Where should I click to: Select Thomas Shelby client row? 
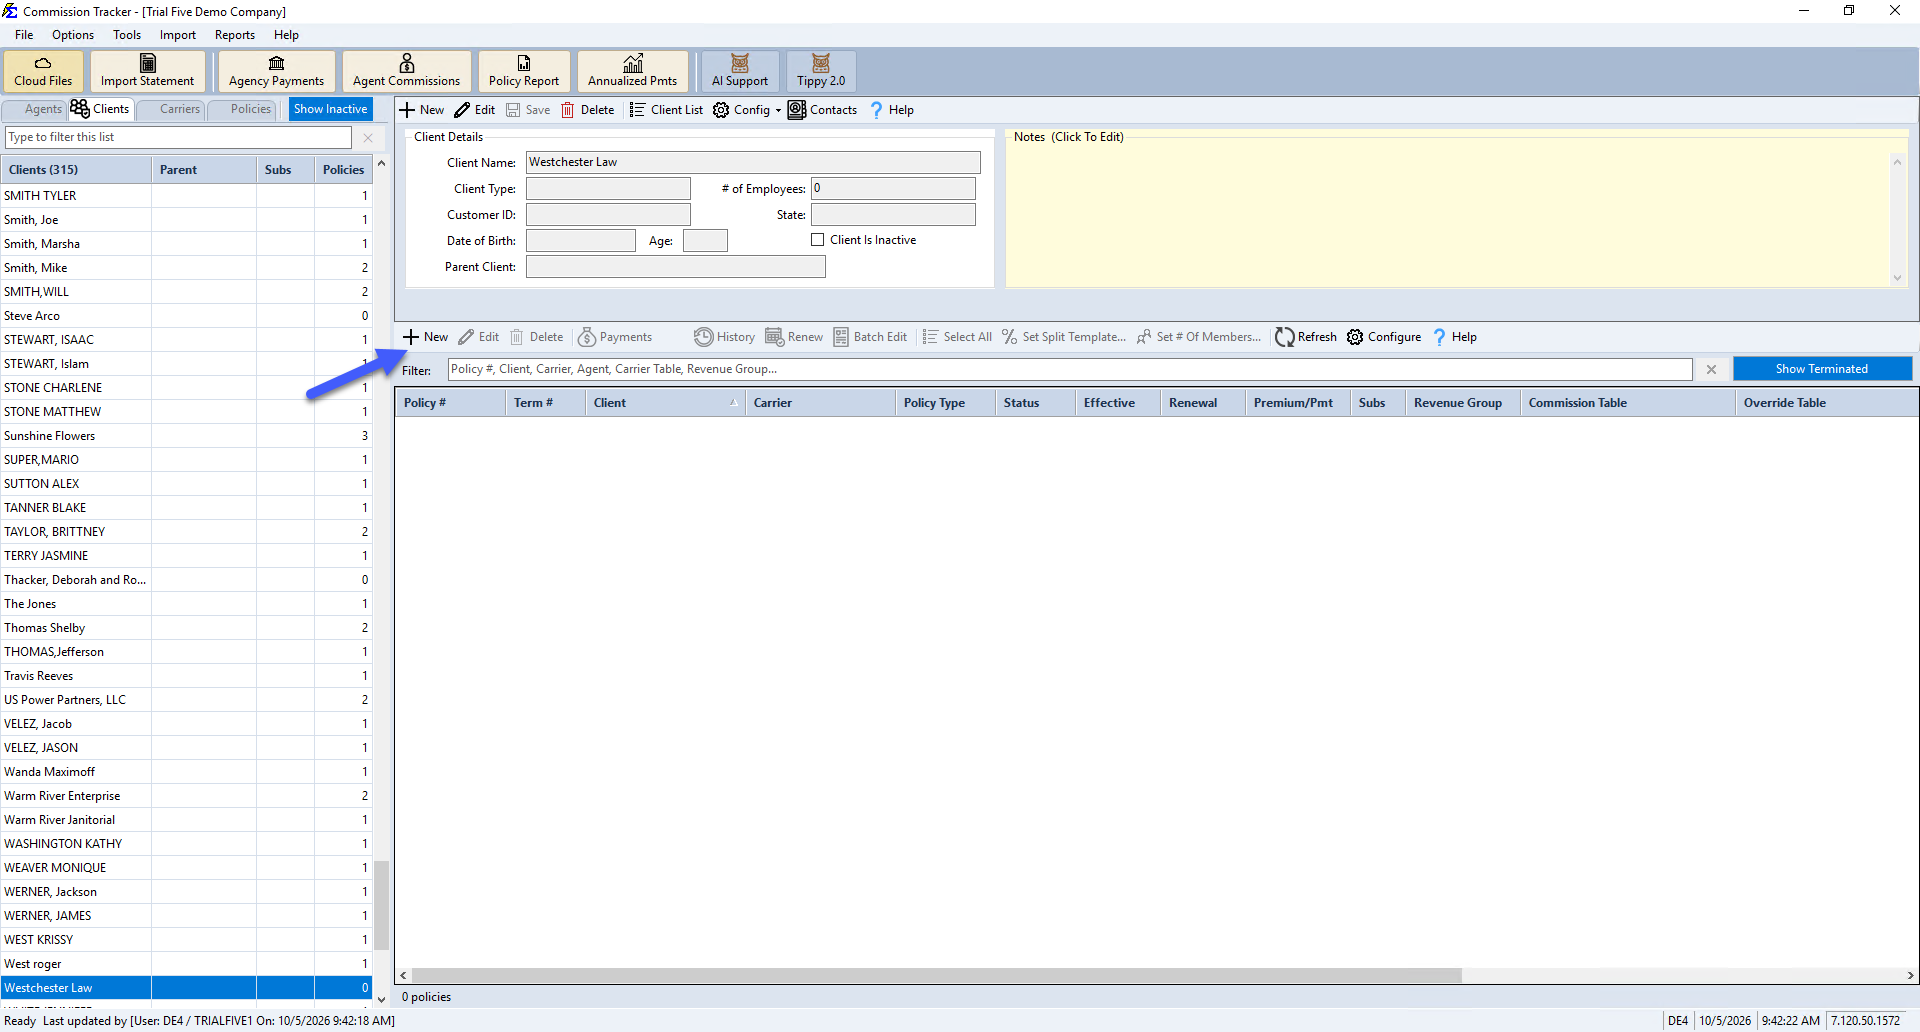[x=186, y=628]
